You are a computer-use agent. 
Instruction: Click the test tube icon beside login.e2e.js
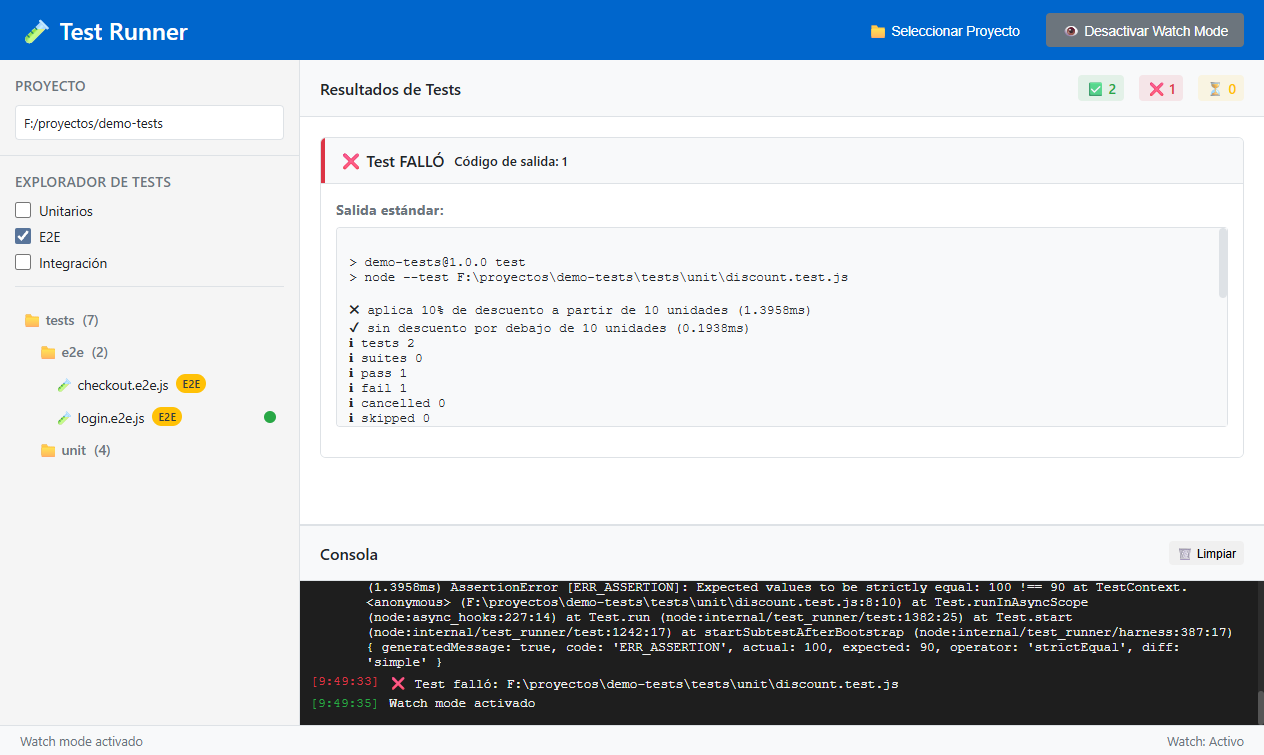pyautogui.click(x=64, y=418)
